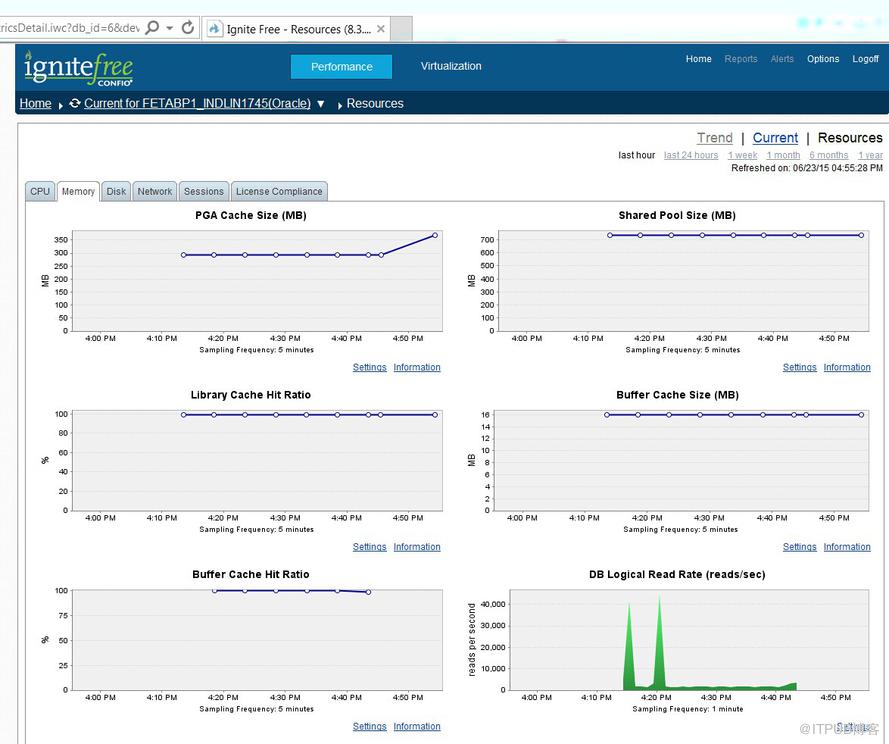889x744 pixels.
Task: Open Information for Buffer Cache Size chart
Action: coord(847,547)
